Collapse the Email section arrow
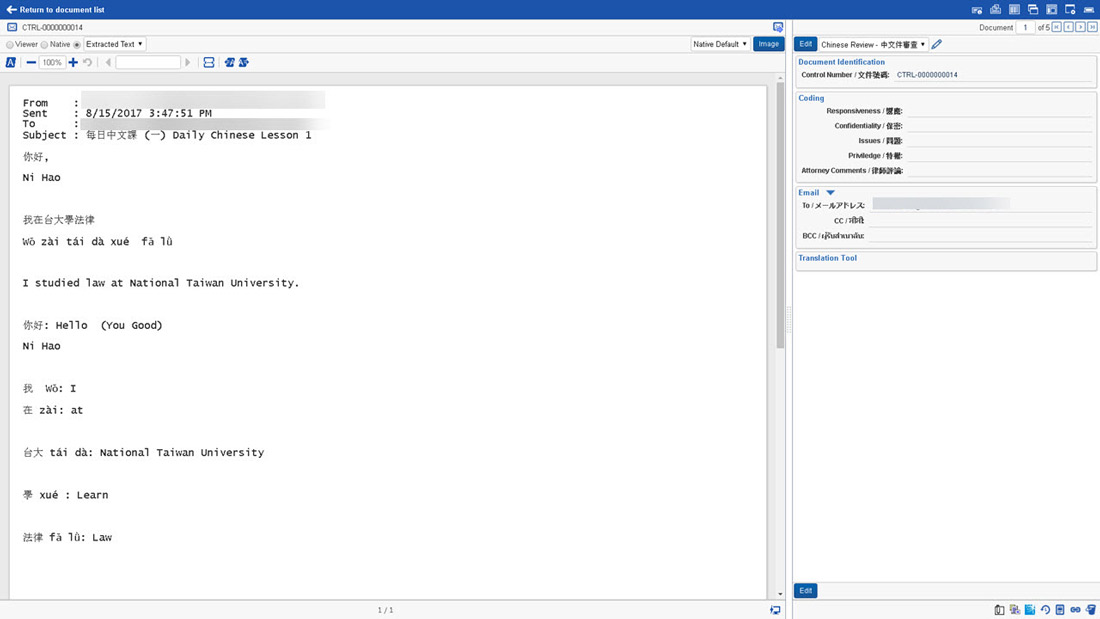The height and width of the screenshot is (619, 1100). click(x=830, y=193)
